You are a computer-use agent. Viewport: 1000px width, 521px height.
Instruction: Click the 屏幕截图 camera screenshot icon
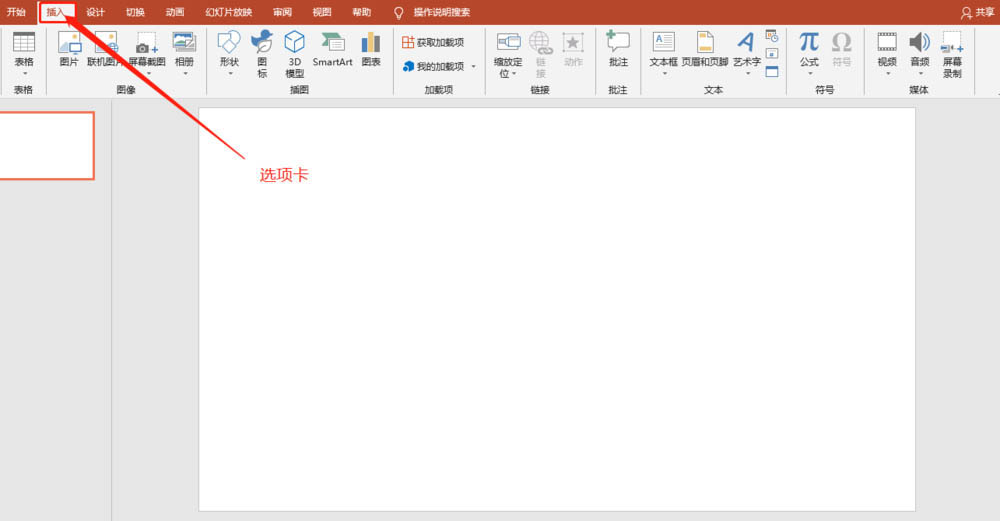coord(147,43)
